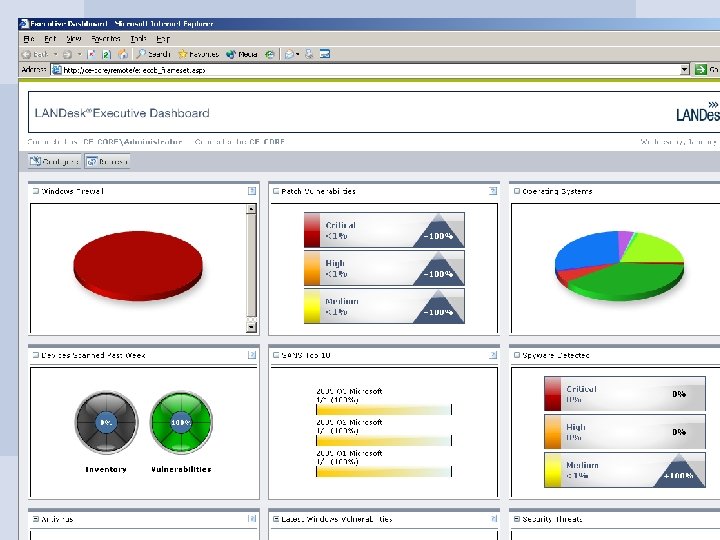Open the Help menu

pyautogui.click(x=163, y=39)
